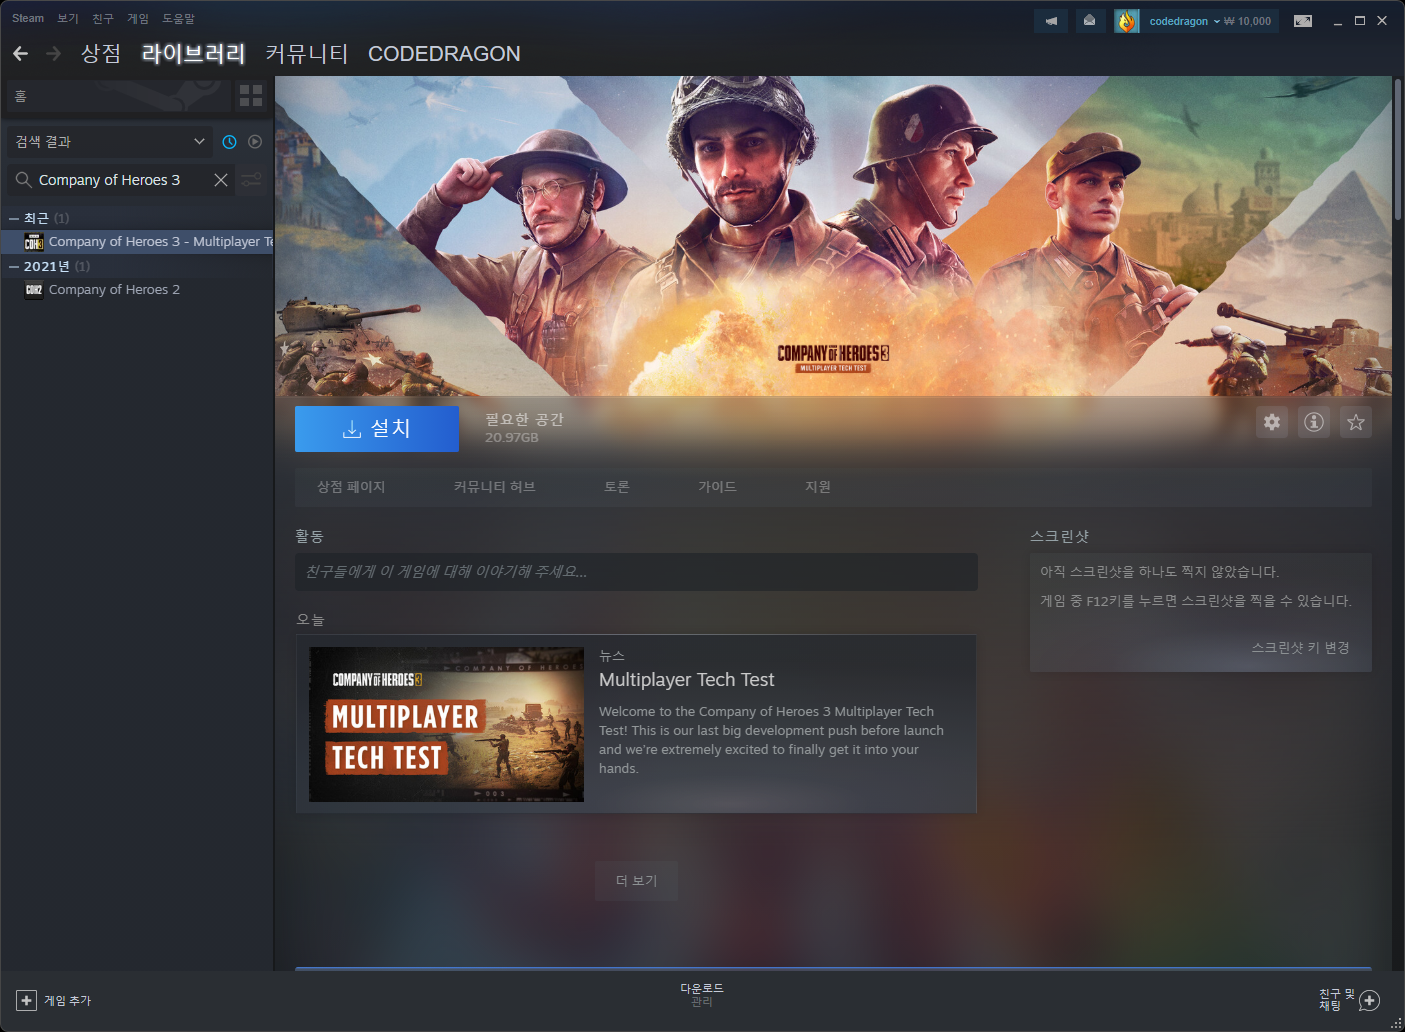Image resolution: width=1405 pixels, height=1032 pixels.
Task: Open the 토론 link
Action: click(617, 487)
